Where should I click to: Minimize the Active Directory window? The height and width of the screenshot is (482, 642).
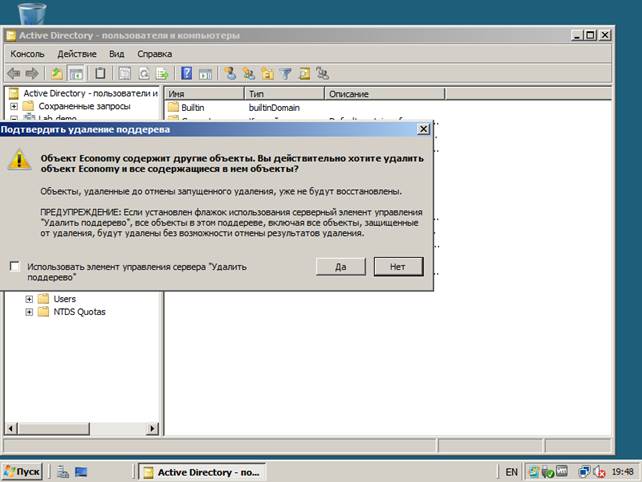tap(577, 35)
